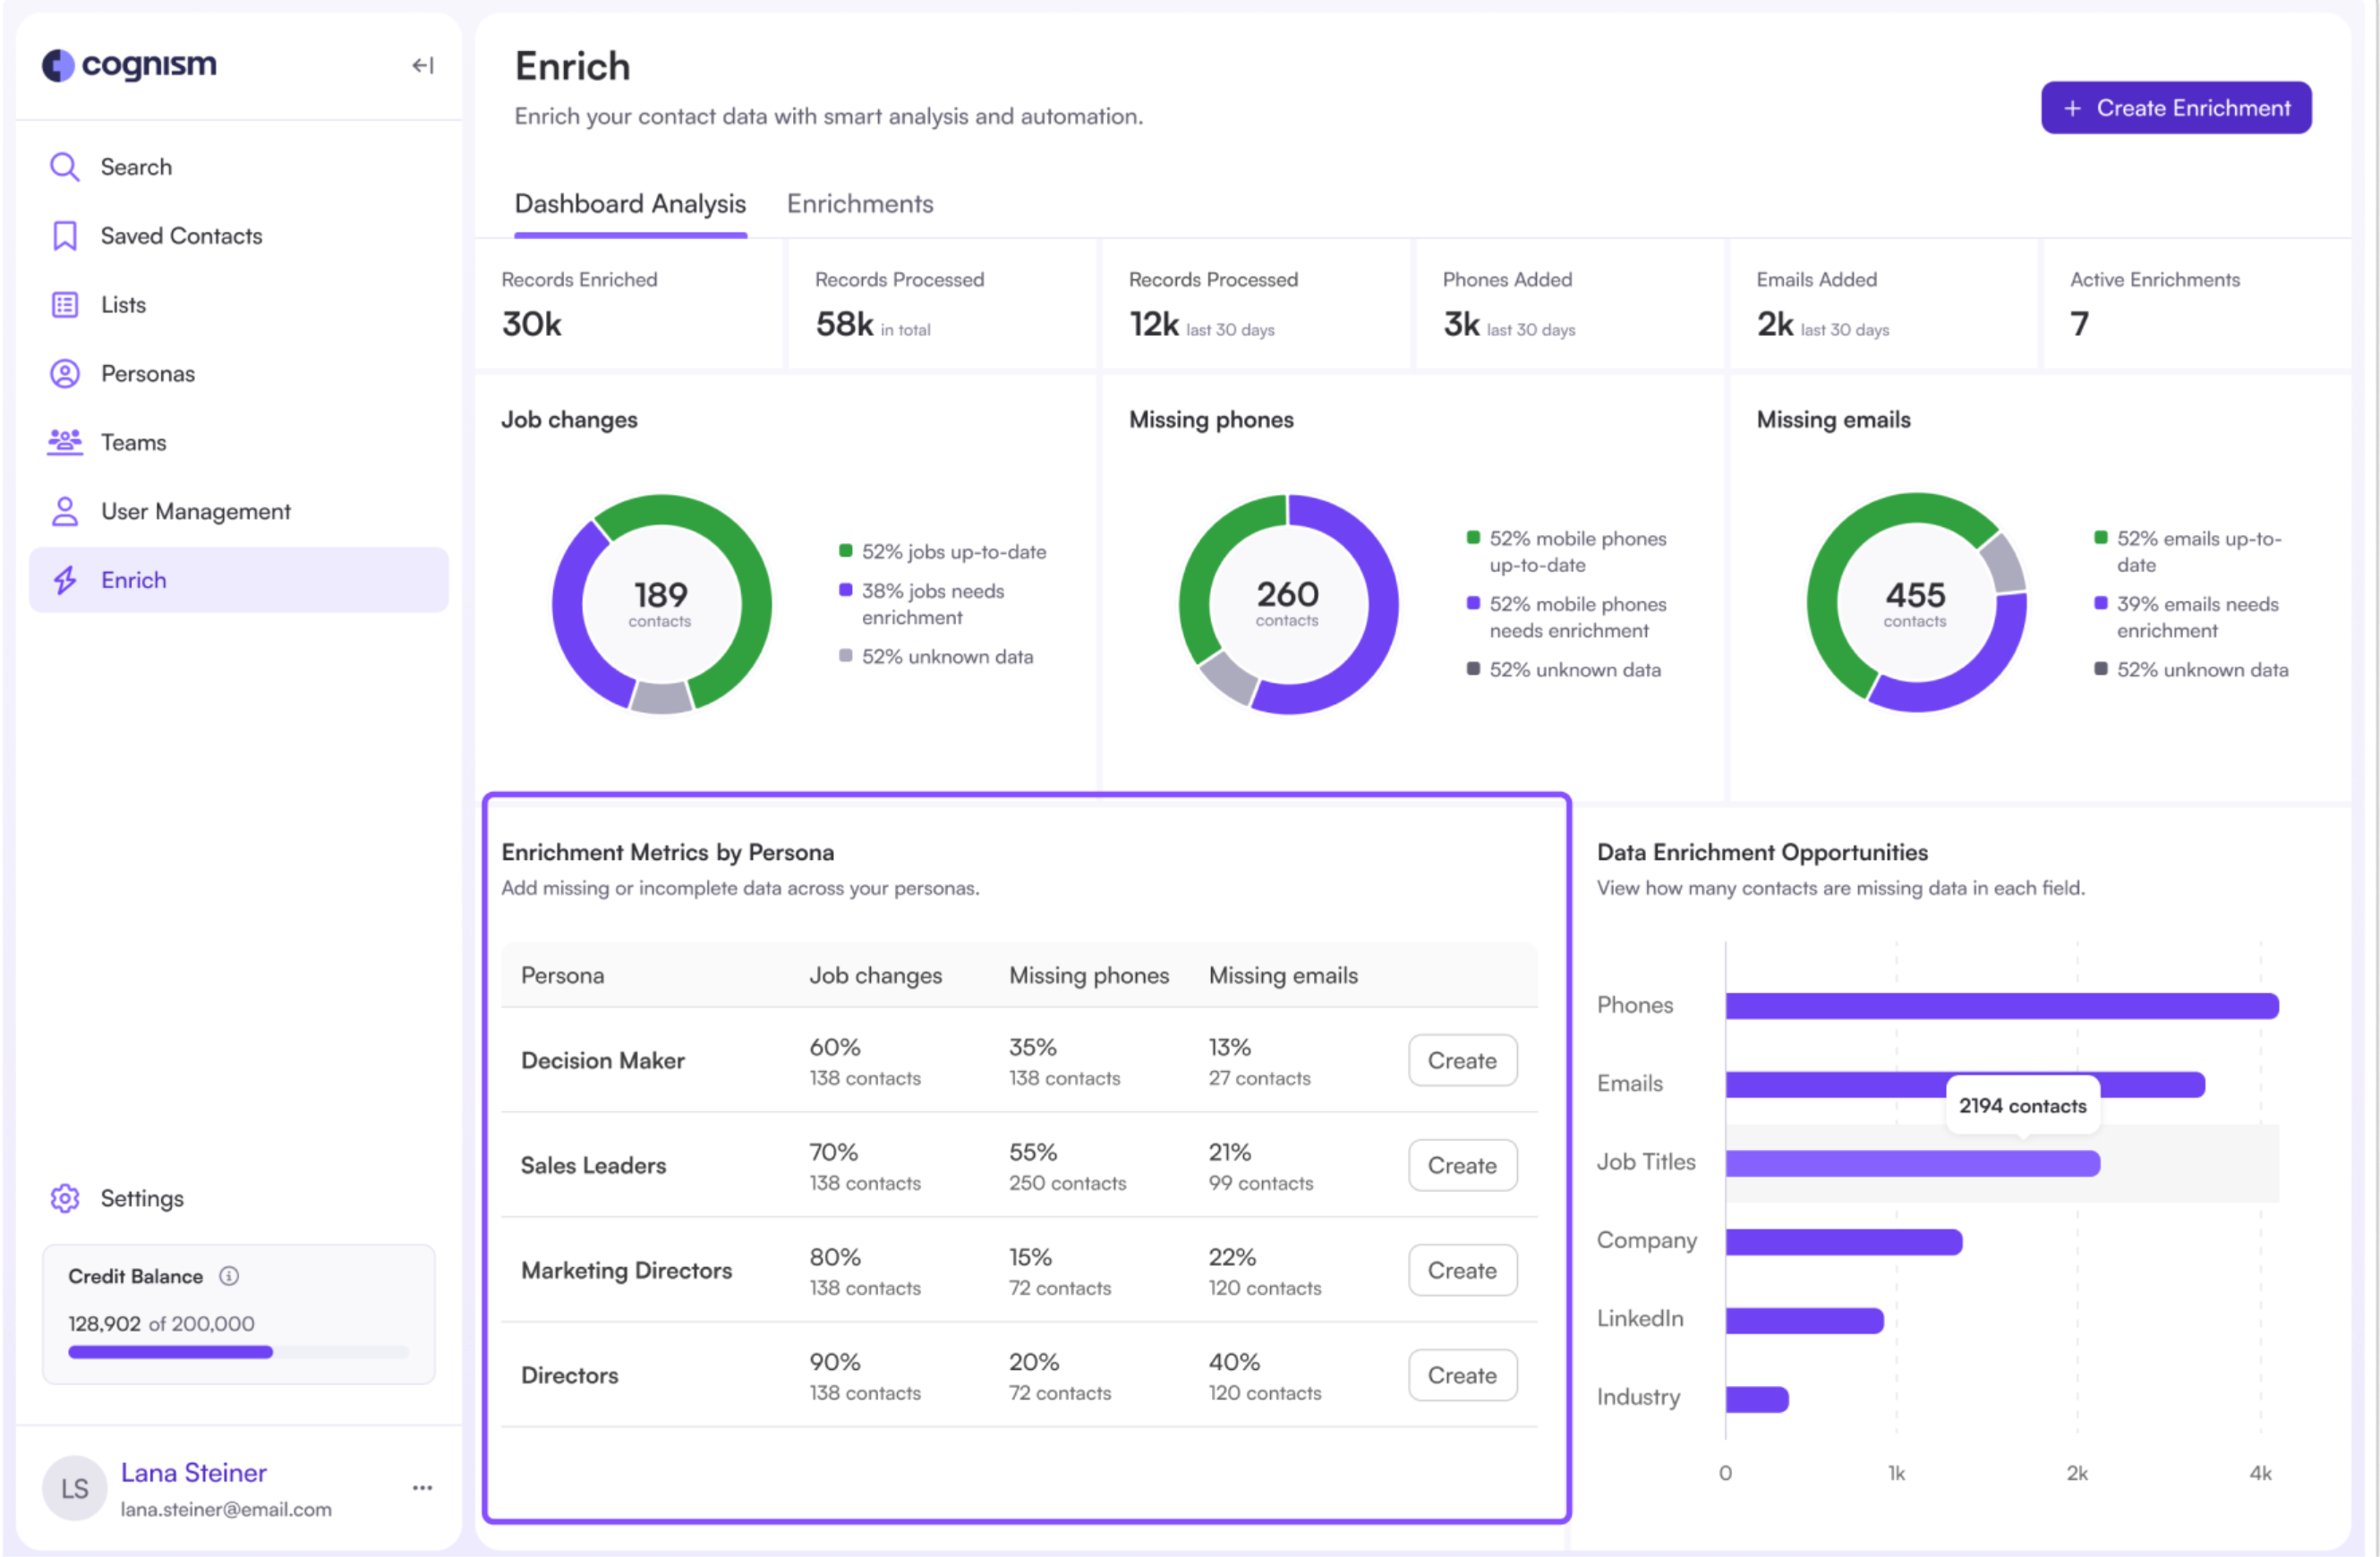Select the Search icon in the sidebar
Image resolution: width=2380 pixels, height=1557 pixels.
64,166
